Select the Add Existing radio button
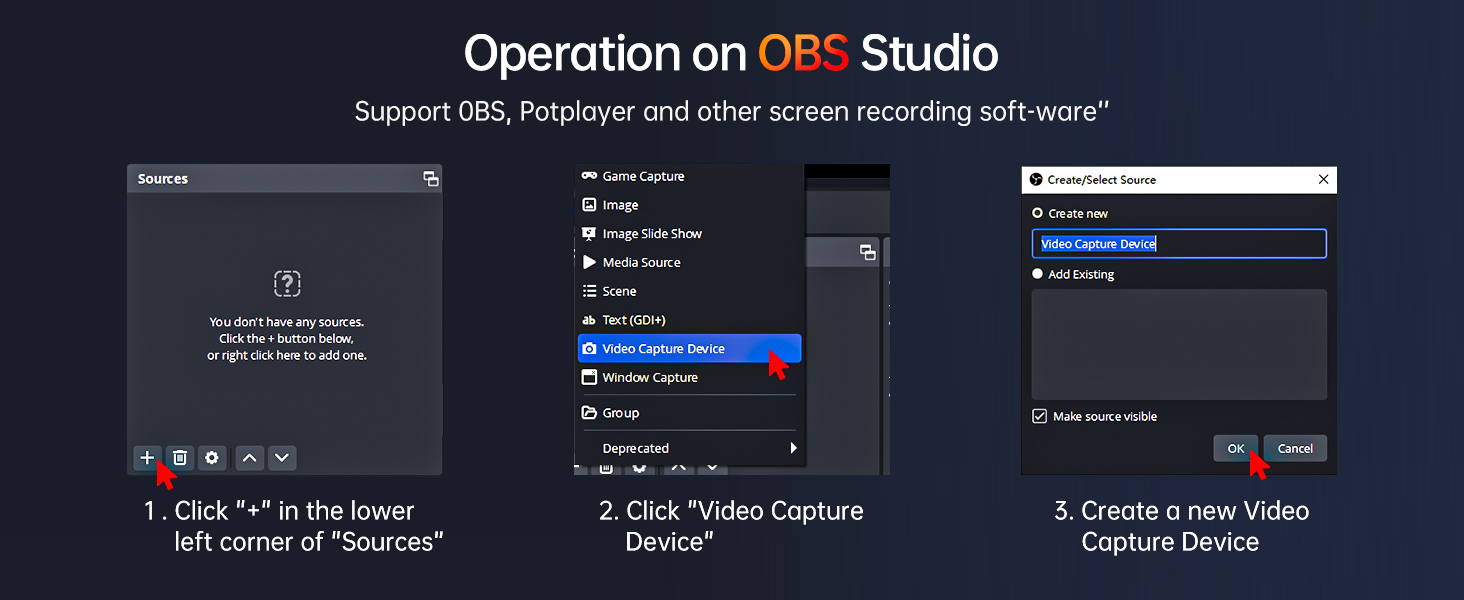The height and width of the screenshot is (600, 1464). point(1036,273)
